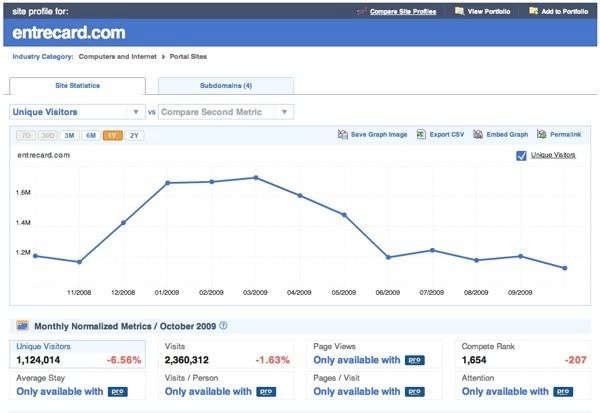Click the Export CSV spreadsheet icon
Screen dimensions: 600x413
click(x=421, y=134)
